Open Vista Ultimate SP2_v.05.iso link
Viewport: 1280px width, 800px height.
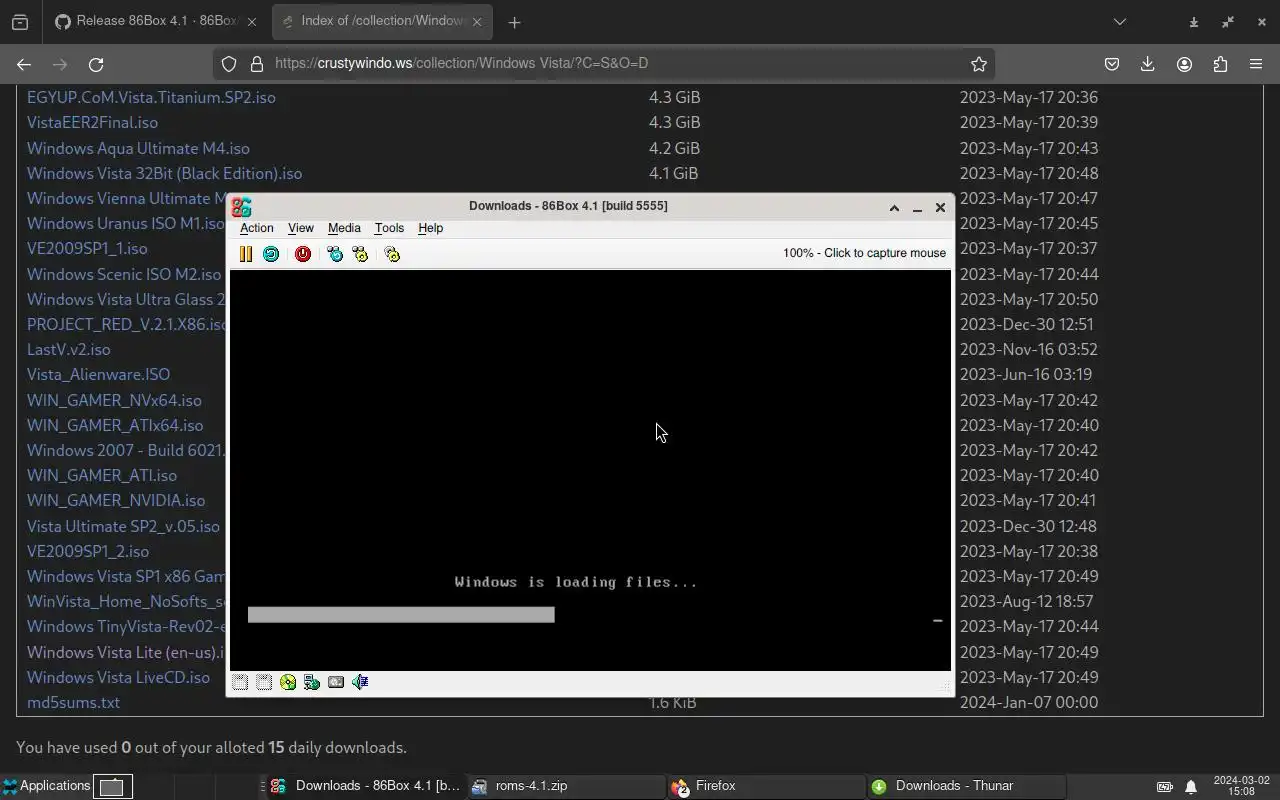[123, 526]
